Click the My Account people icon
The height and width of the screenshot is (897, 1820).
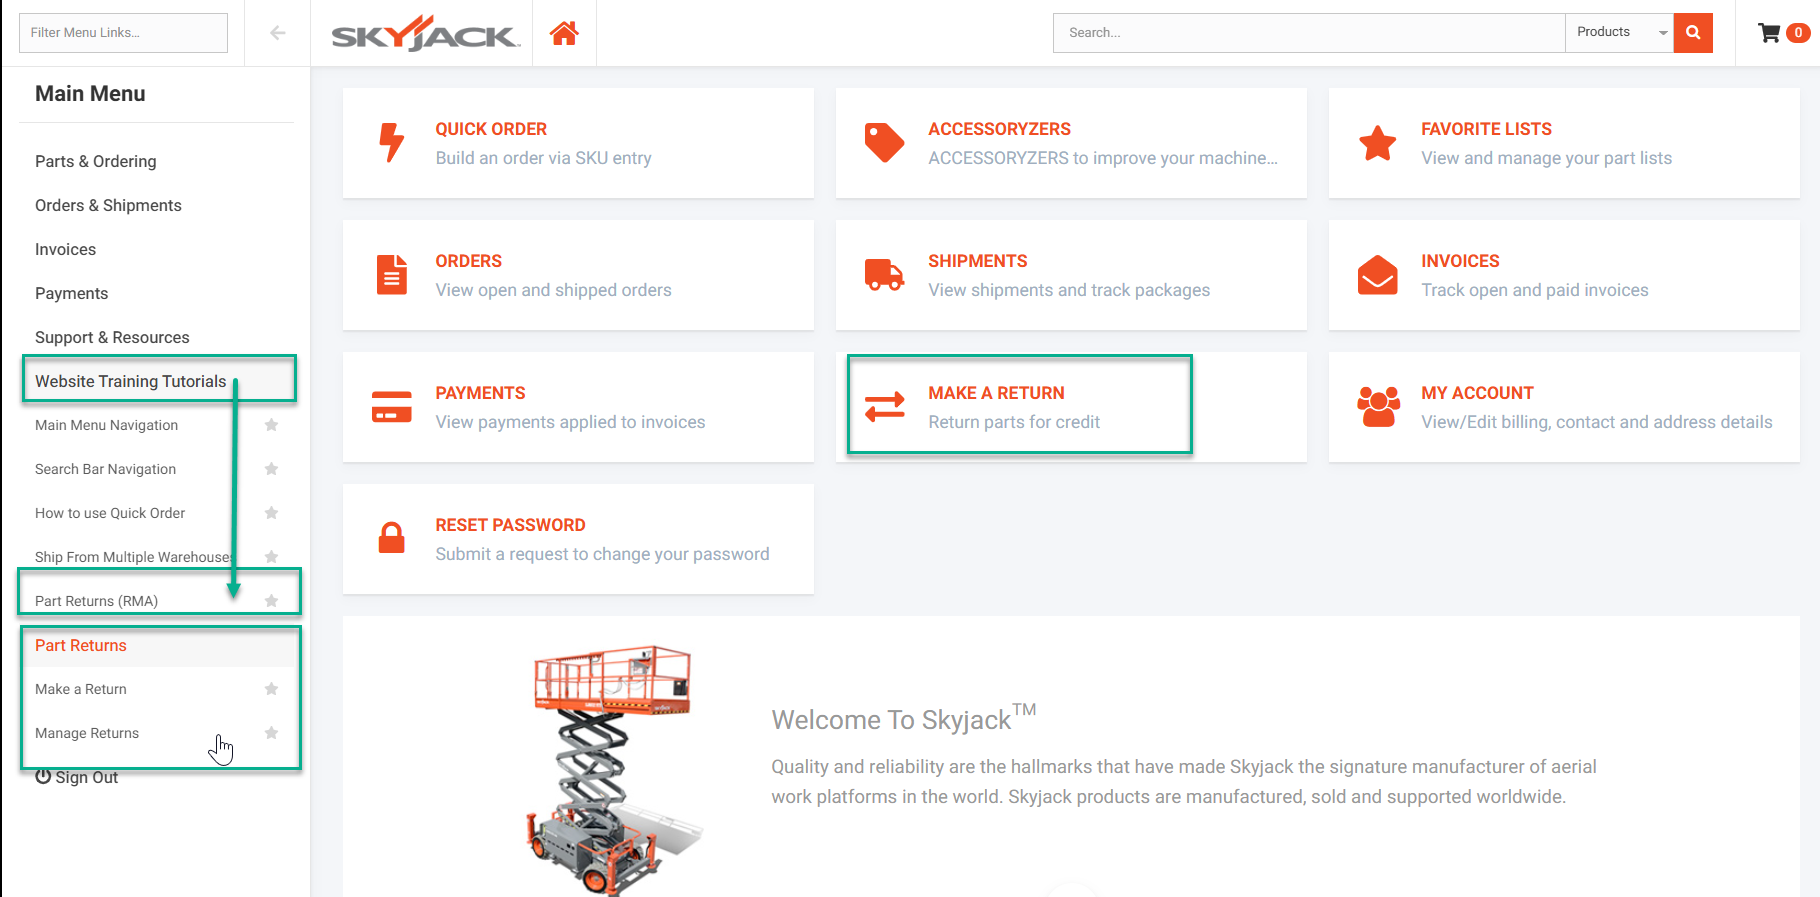click(x=1378, y=407)
